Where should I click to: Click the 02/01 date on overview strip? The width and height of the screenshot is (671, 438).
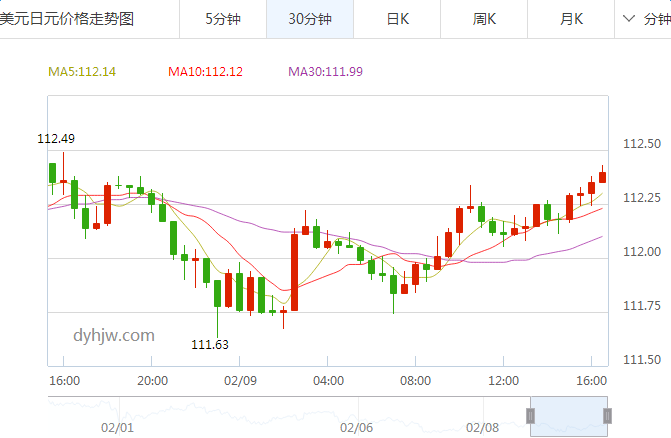pyautogui.click(x=117, y=428)
